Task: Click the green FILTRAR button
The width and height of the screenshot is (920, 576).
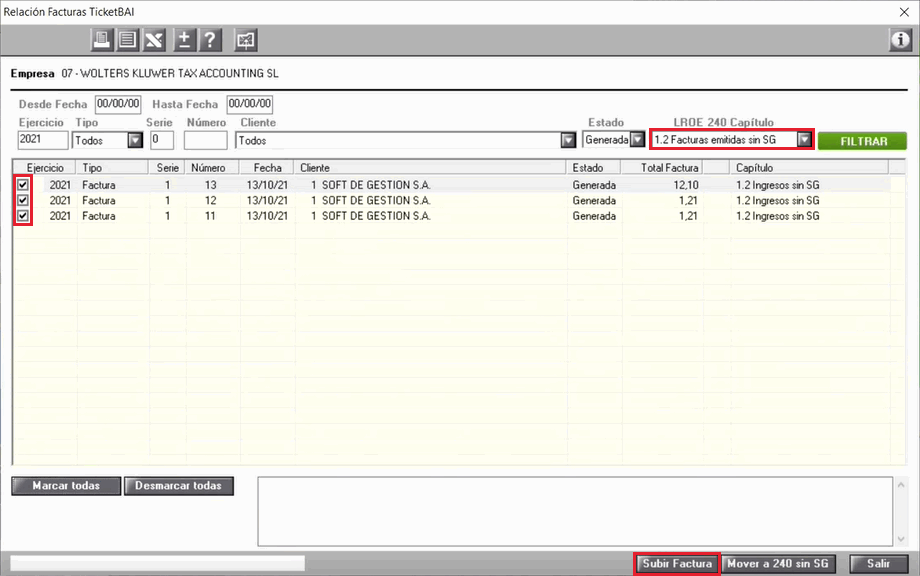Action: click(862, 141)
